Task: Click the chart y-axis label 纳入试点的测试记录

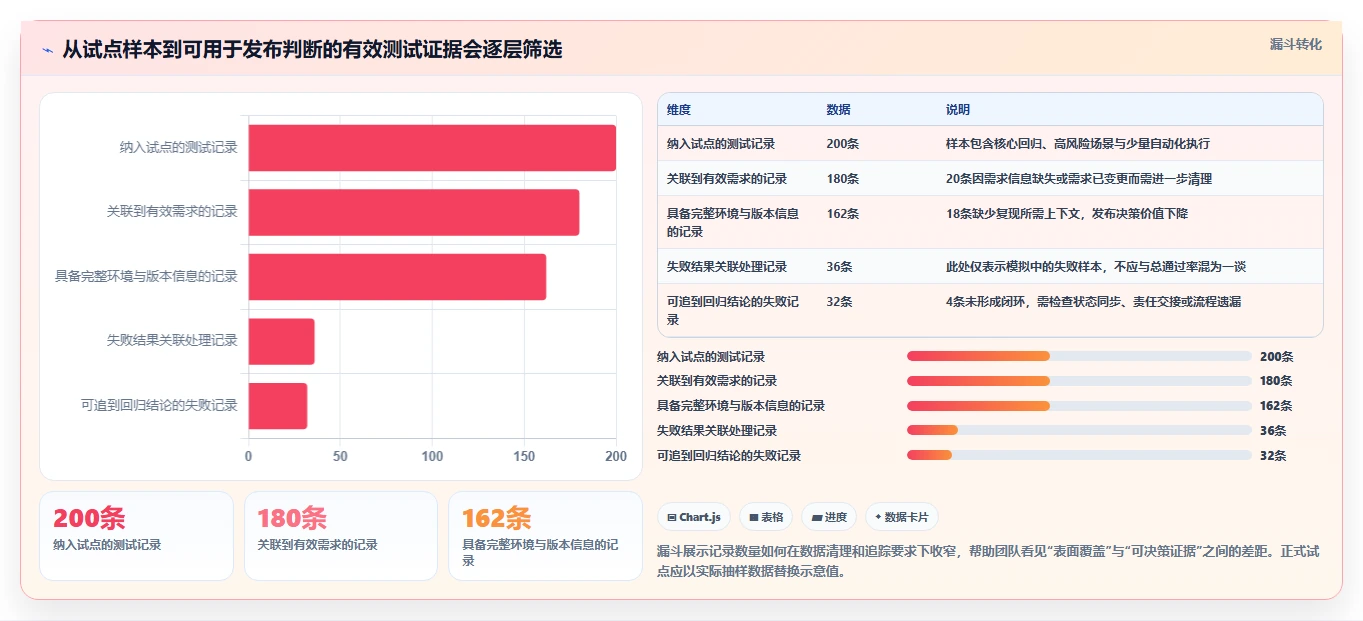Action: (x=179, y=147)
